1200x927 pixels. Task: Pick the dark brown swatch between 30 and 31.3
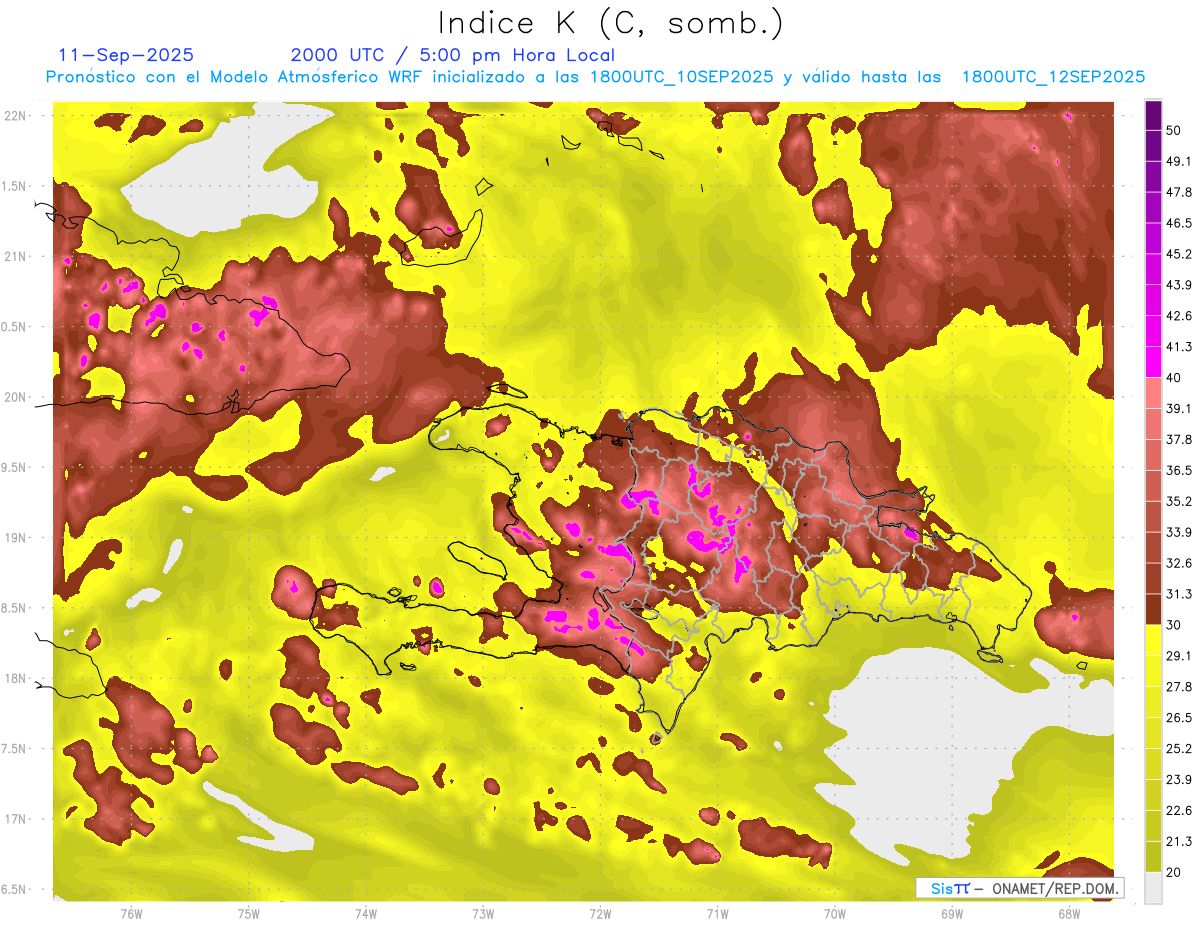[1153, 609]
